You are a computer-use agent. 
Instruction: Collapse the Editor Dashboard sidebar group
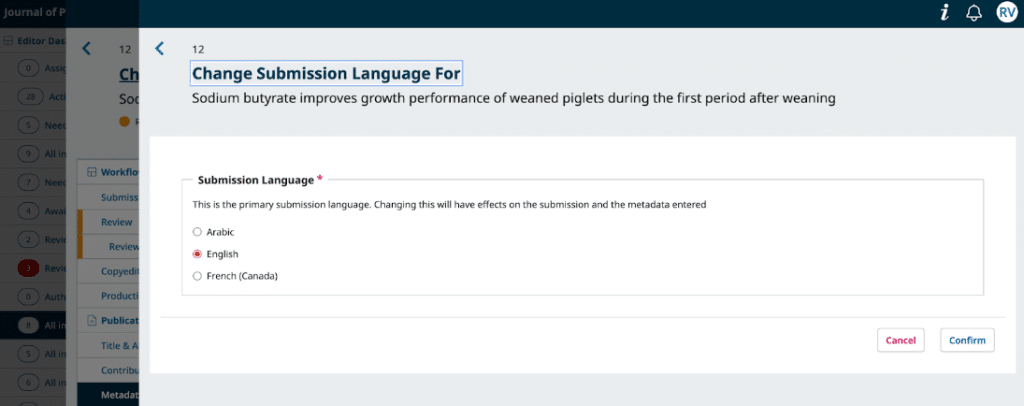tap(40, 41)
